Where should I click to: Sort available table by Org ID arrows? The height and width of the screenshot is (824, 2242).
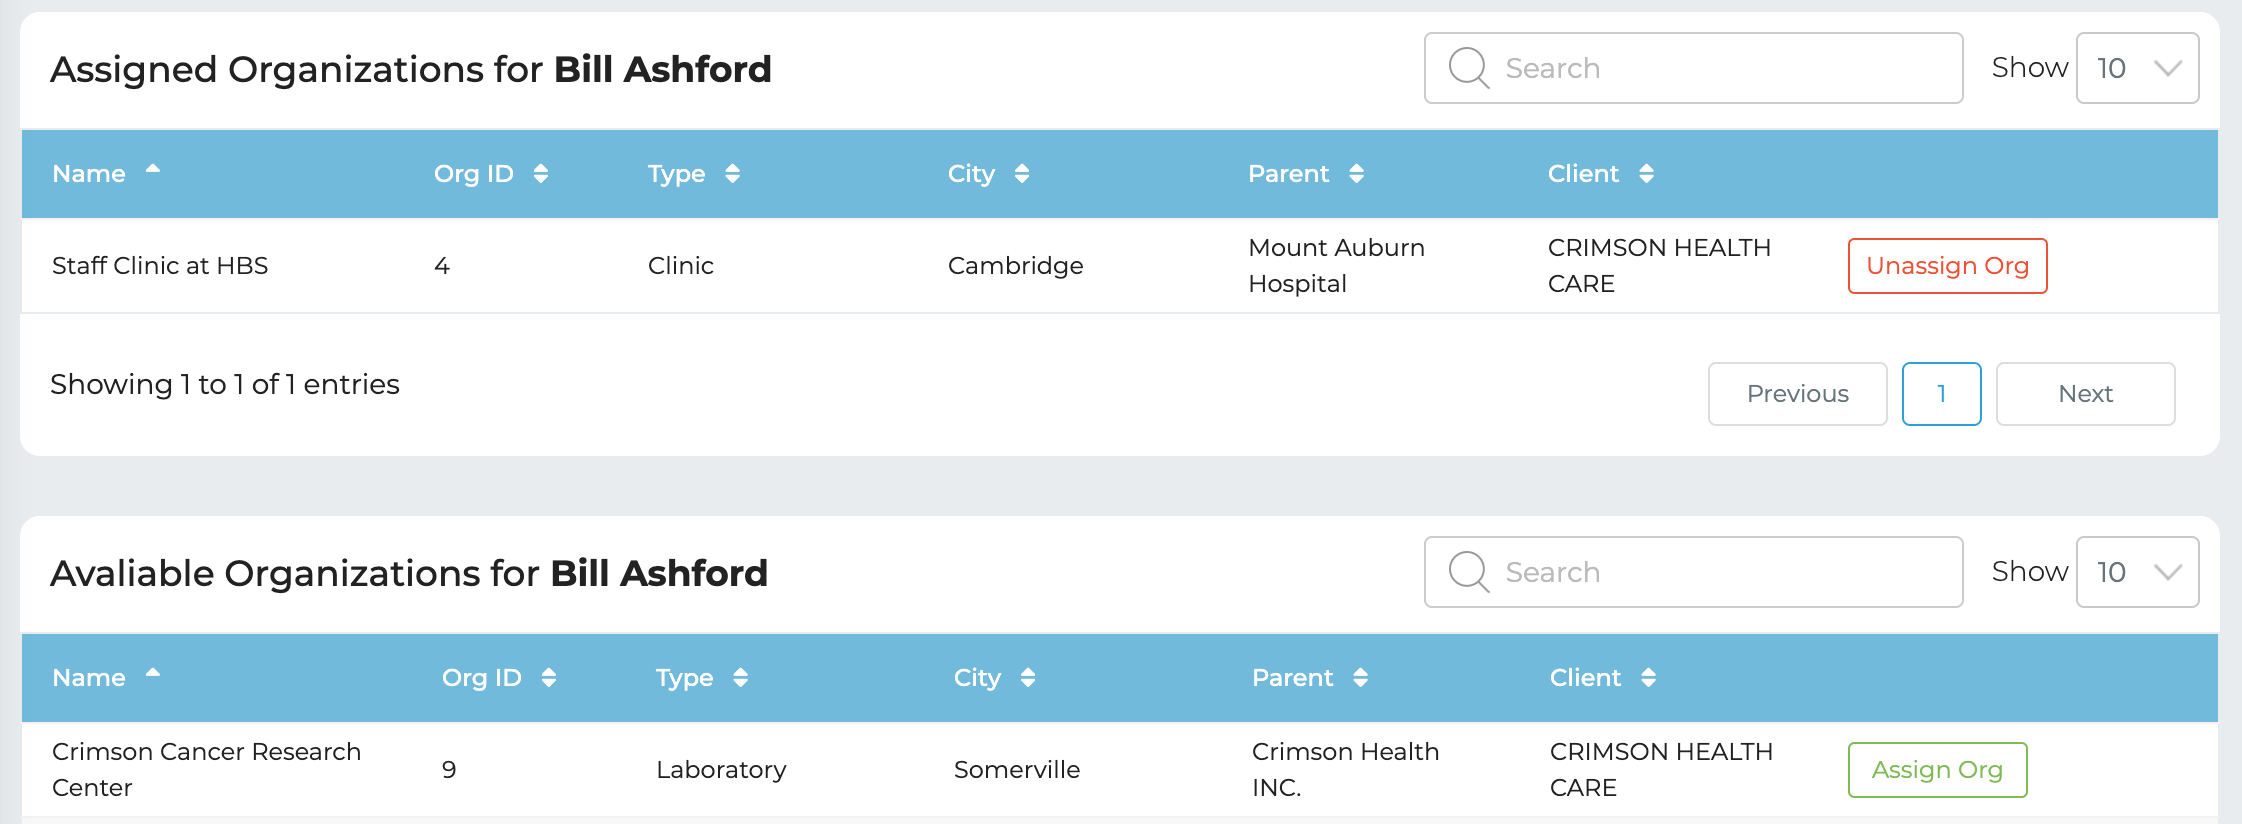click(x=549, y=678)
